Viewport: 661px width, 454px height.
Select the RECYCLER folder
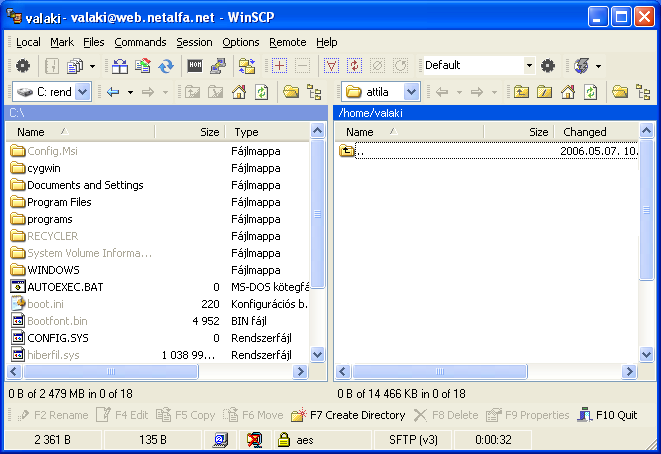coord(45,236)
